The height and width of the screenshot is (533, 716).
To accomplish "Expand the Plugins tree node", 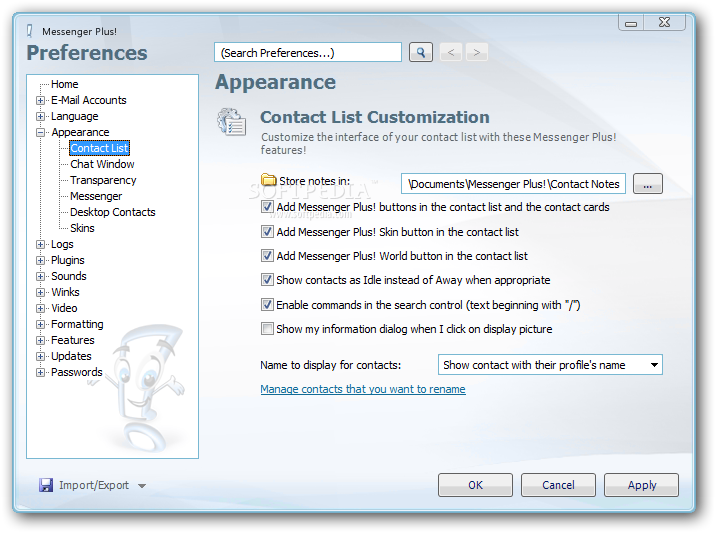I will pos(41,260).
